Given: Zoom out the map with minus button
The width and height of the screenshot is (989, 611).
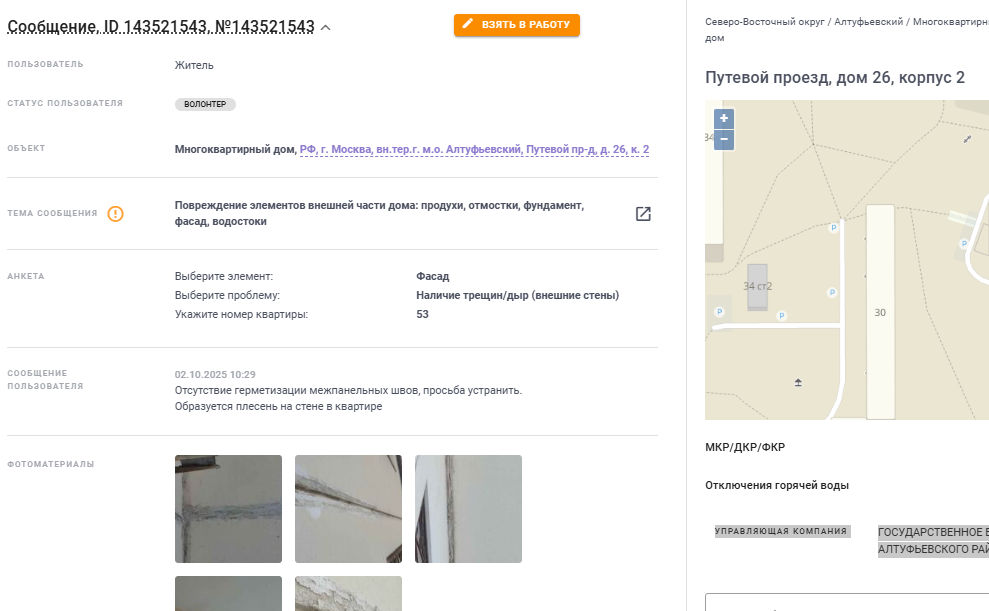Looking at the screenshot, I should coord(723,139).
